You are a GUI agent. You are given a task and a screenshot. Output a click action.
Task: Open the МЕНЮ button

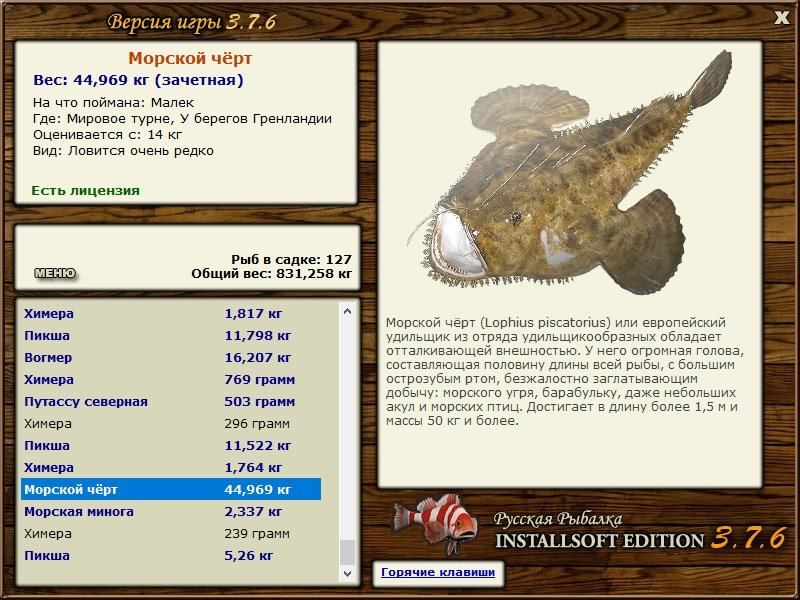pos(55,273)
